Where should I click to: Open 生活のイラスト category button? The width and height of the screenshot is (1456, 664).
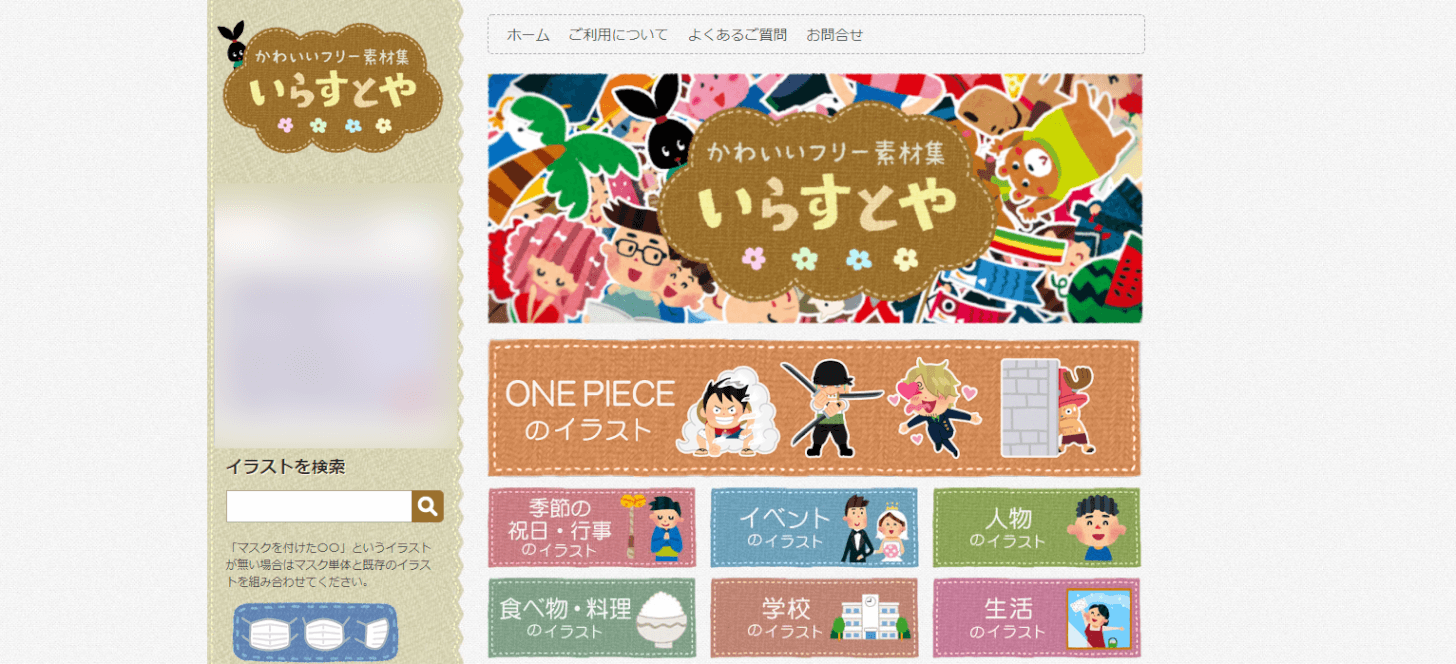click(1036, 618)
